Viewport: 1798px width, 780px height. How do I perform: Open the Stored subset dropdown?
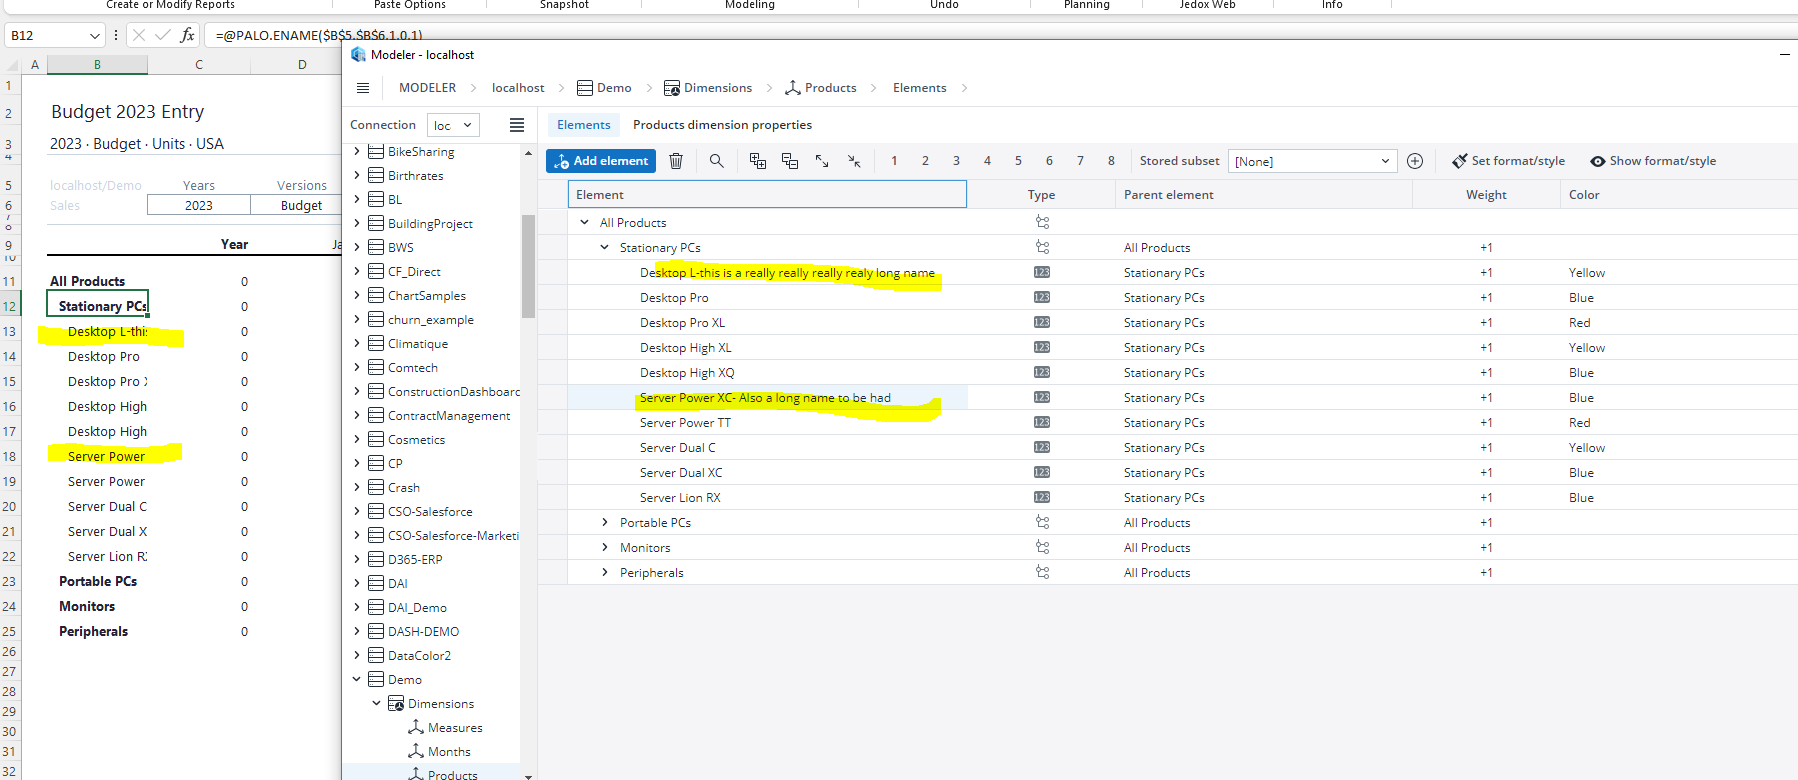[1311, 161]
